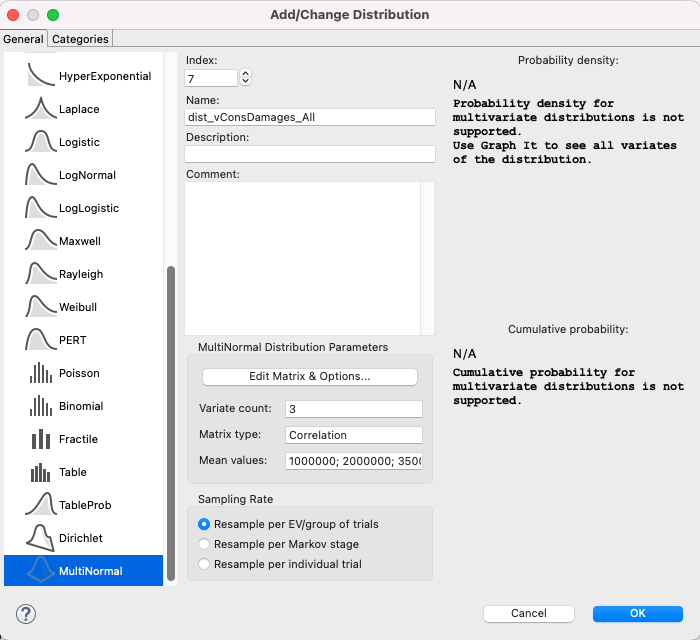Click the Matrix type field

coord(354,435)
